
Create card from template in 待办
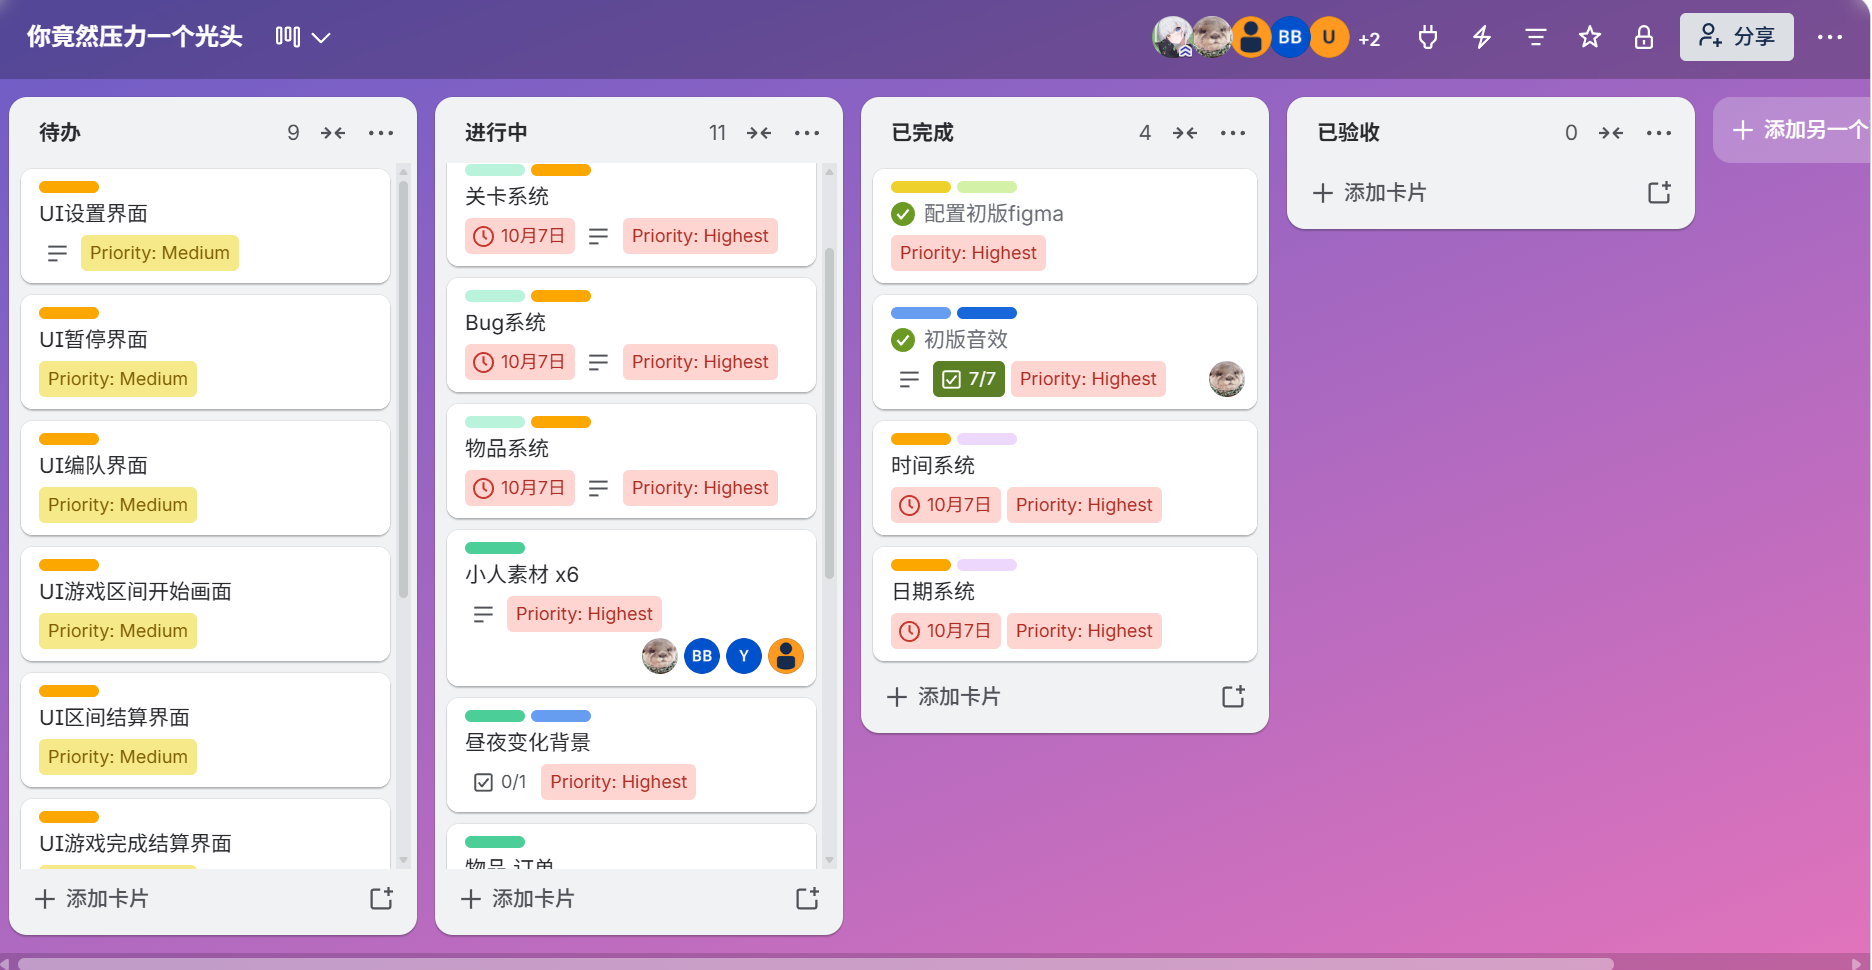[381, 899]
